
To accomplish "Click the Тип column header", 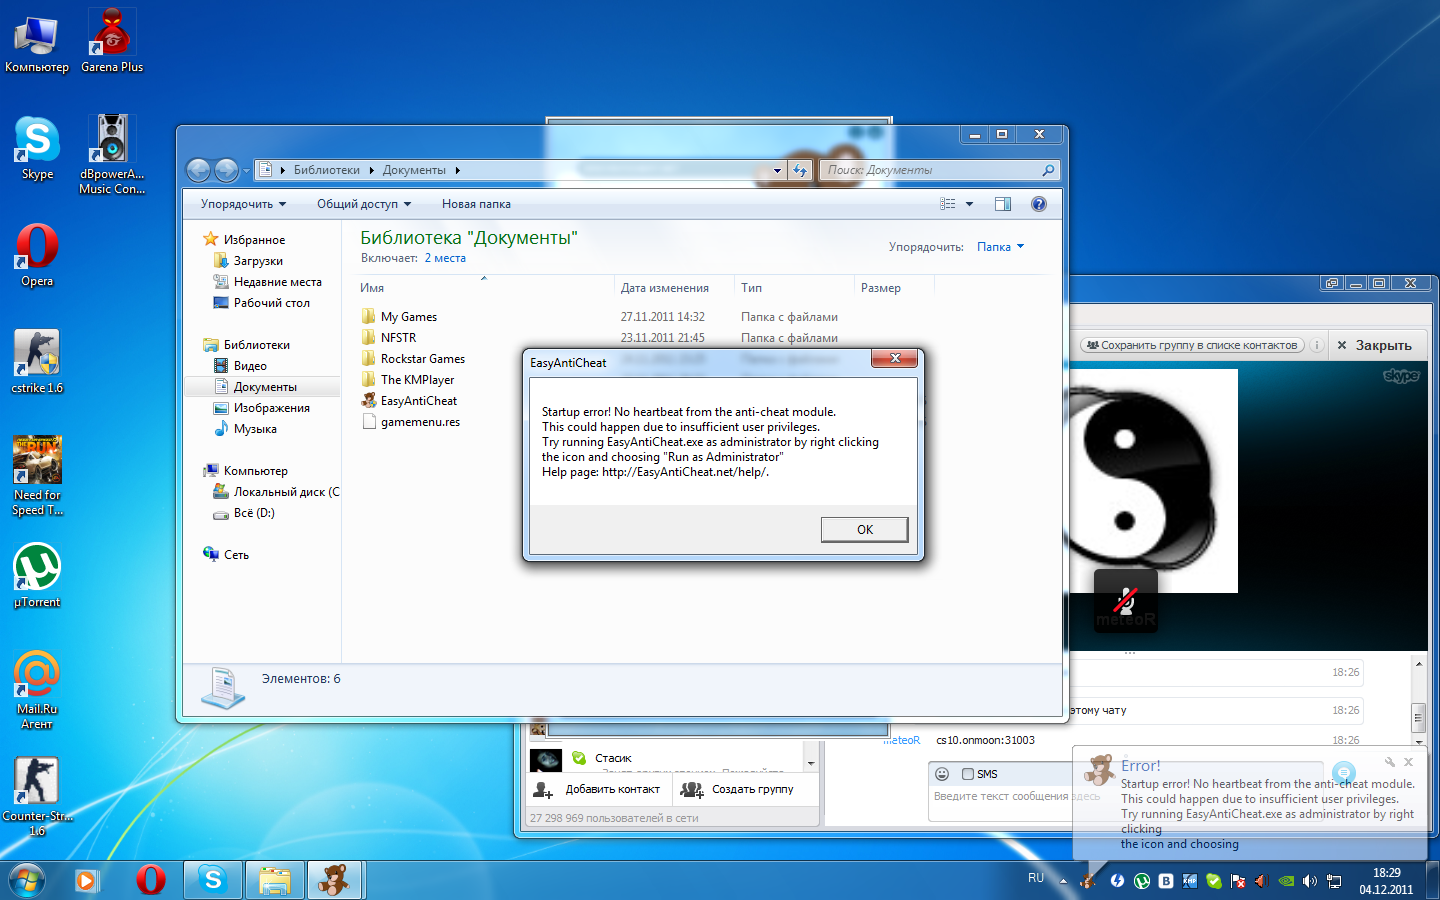I will tap(795, 288).
